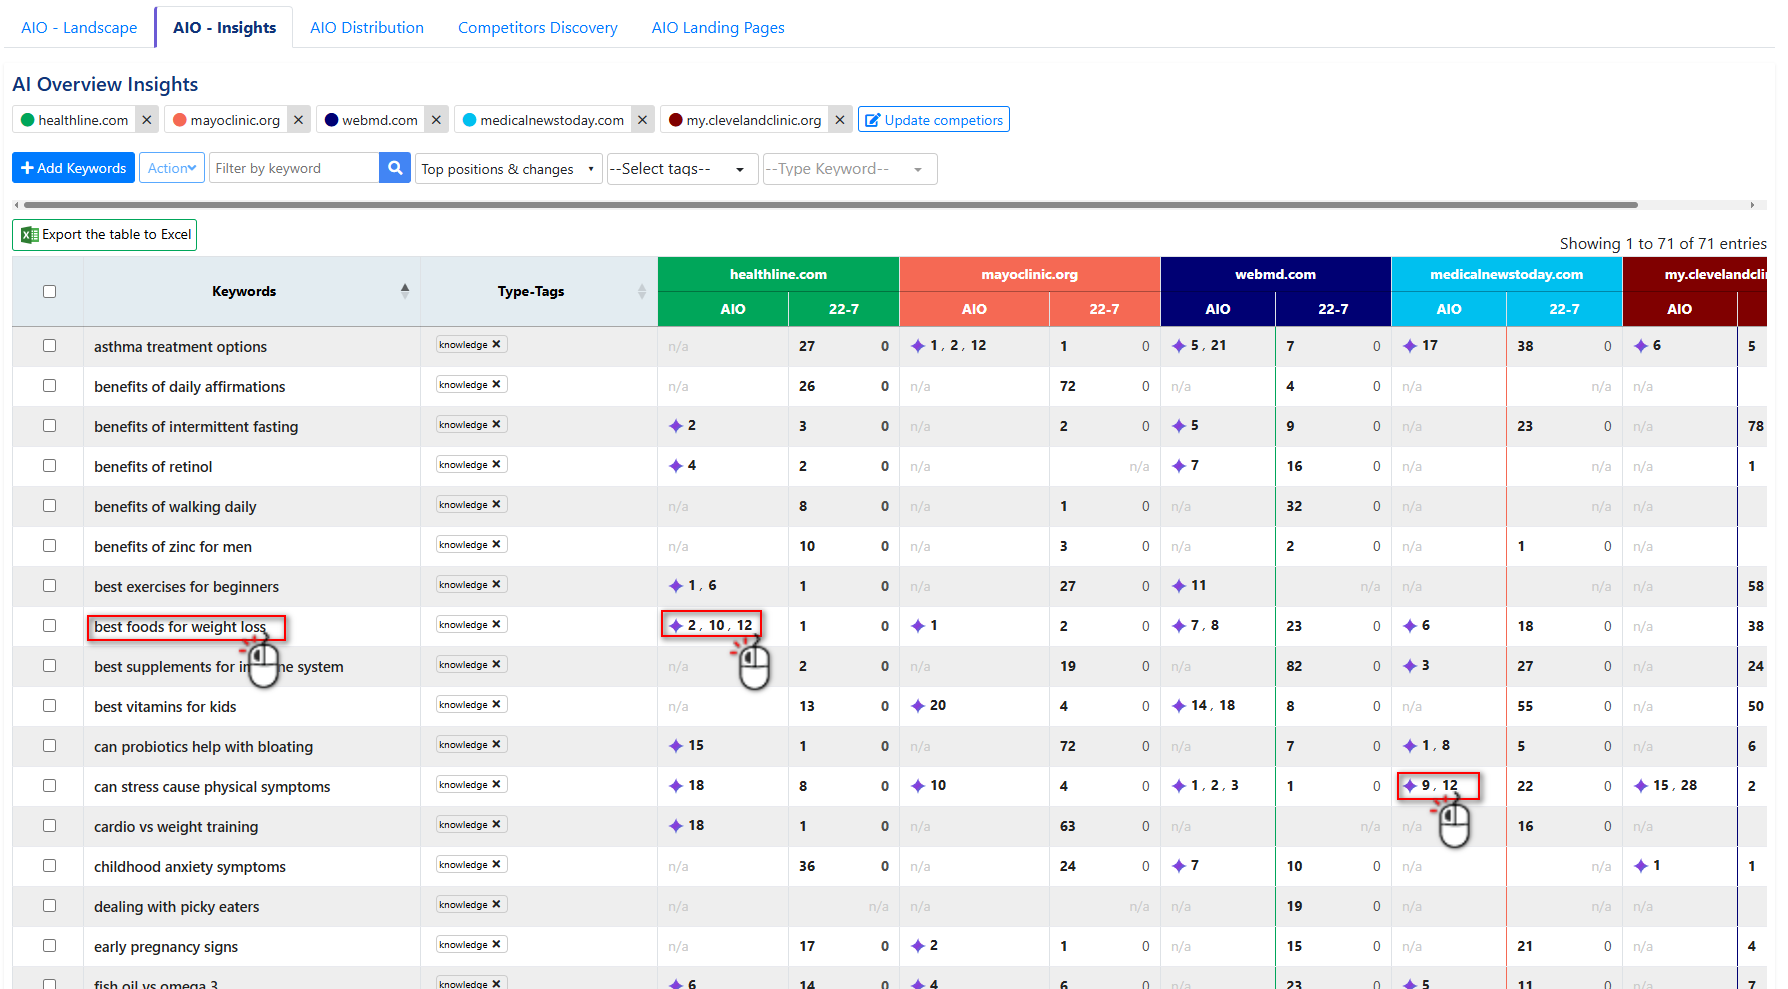Click the webmd.com column header
The image size is (1788, 989).
click(x=1275, y=274)
